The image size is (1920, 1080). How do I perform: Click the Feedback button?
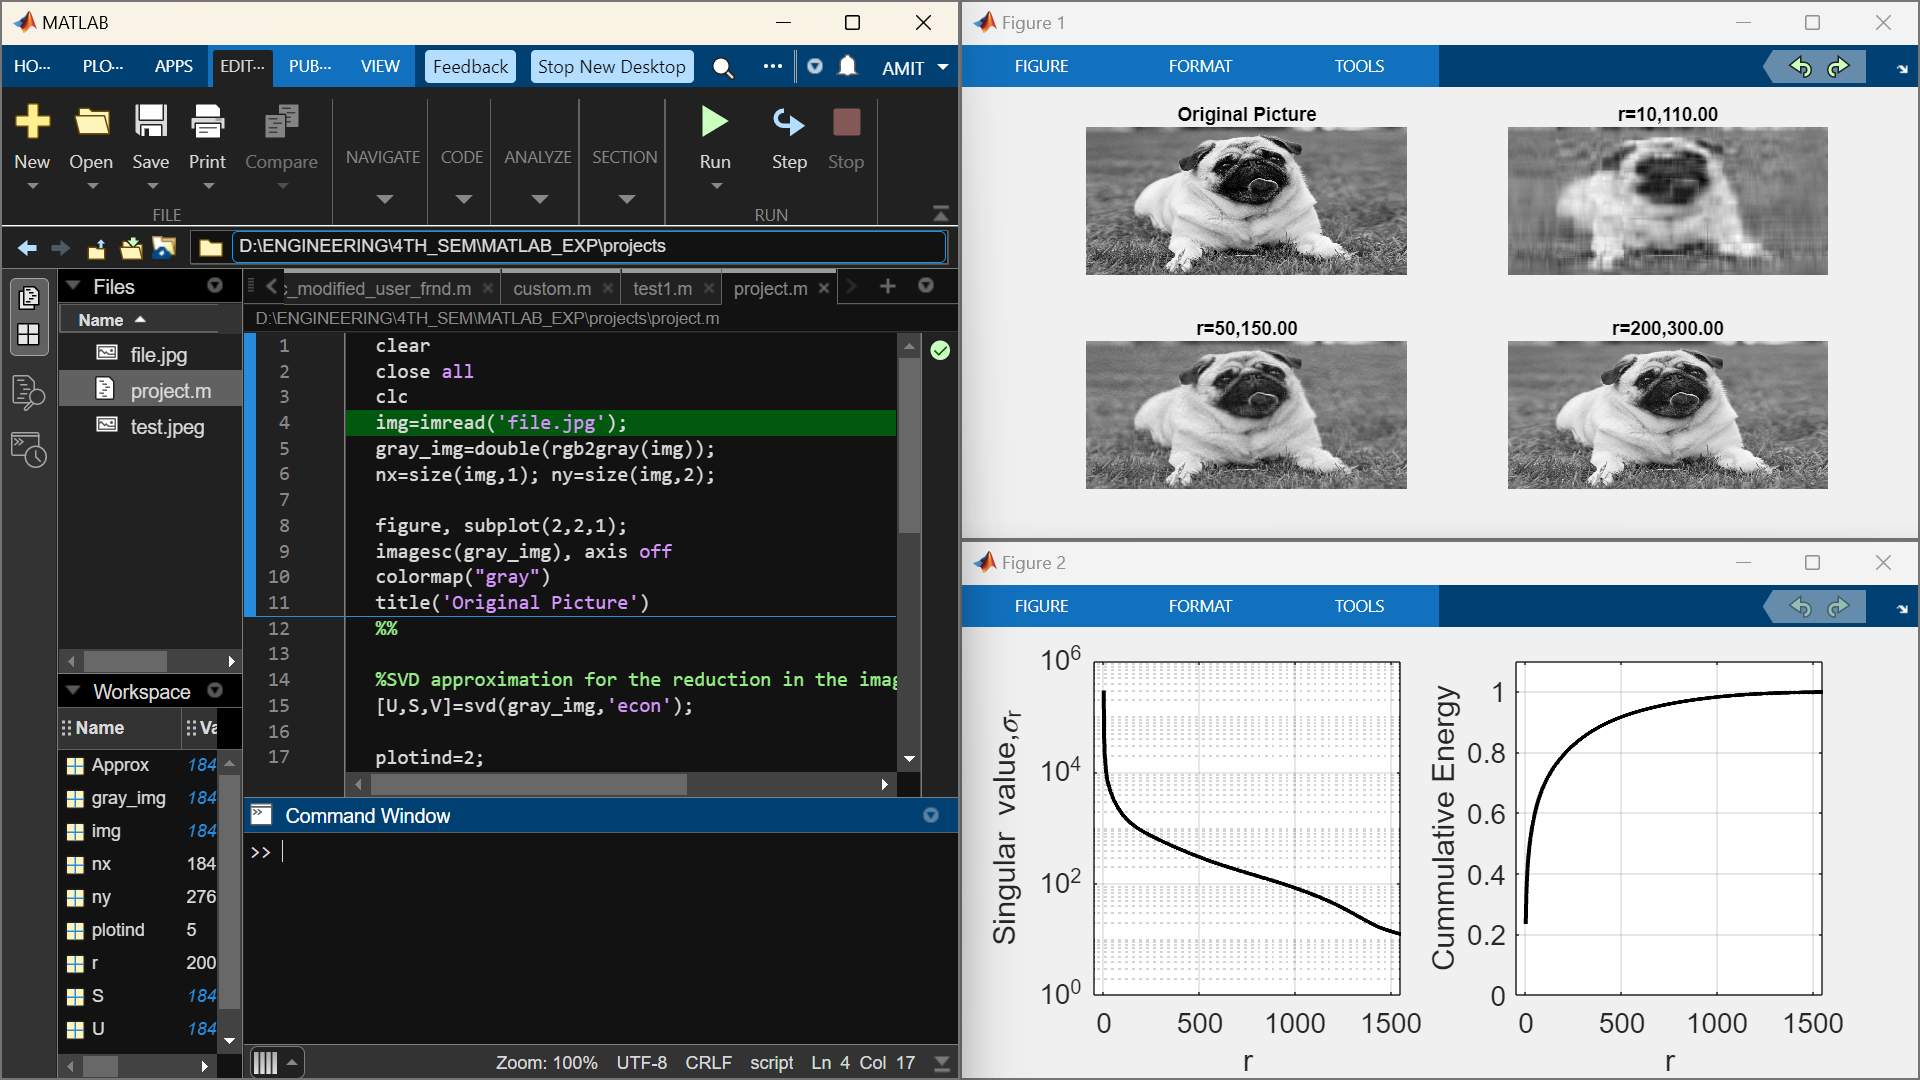click(470, 66)
